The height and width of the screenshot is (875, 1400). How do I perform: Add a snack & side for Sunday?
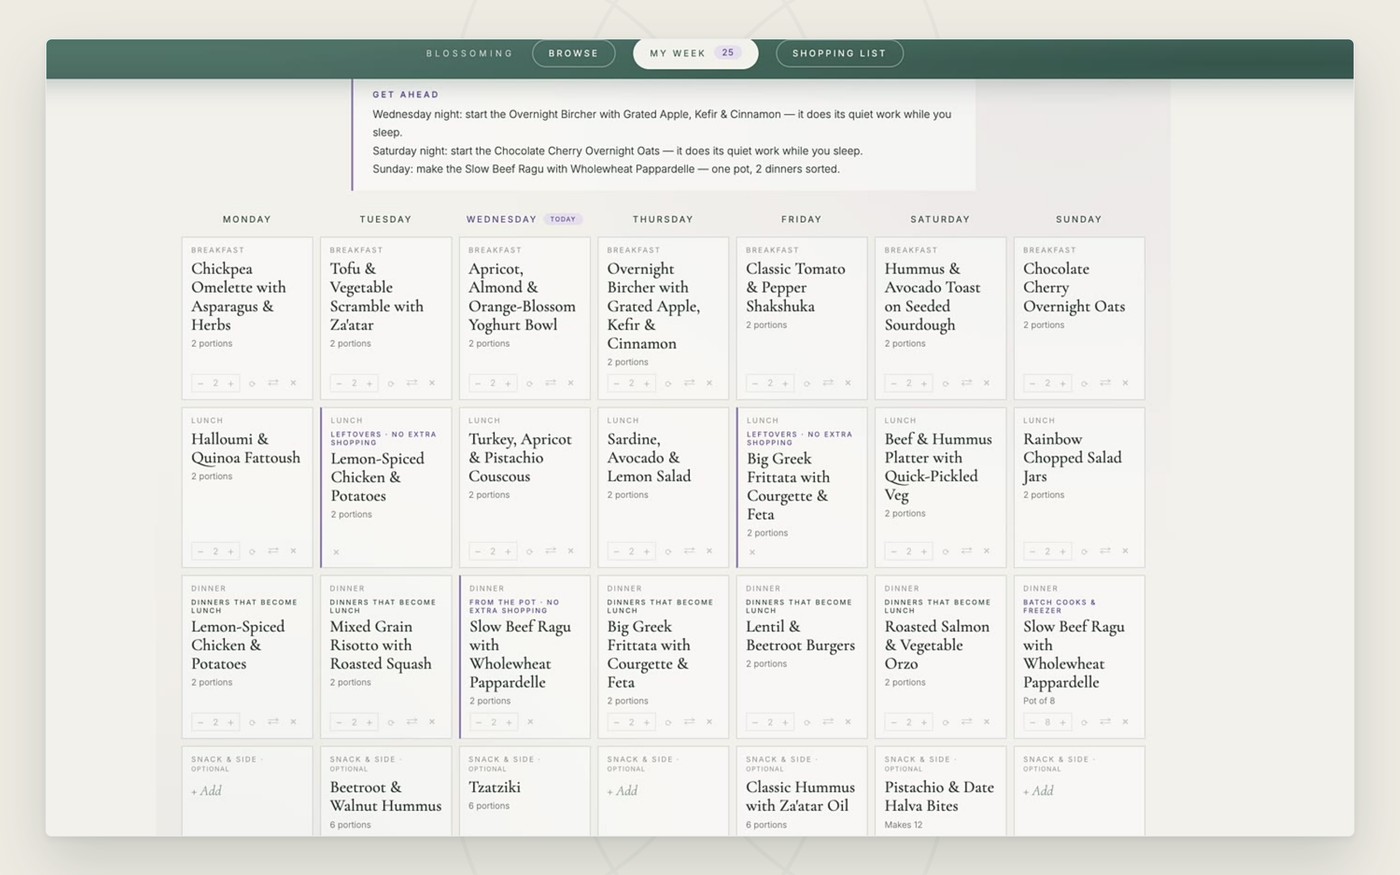point(1039,791)
